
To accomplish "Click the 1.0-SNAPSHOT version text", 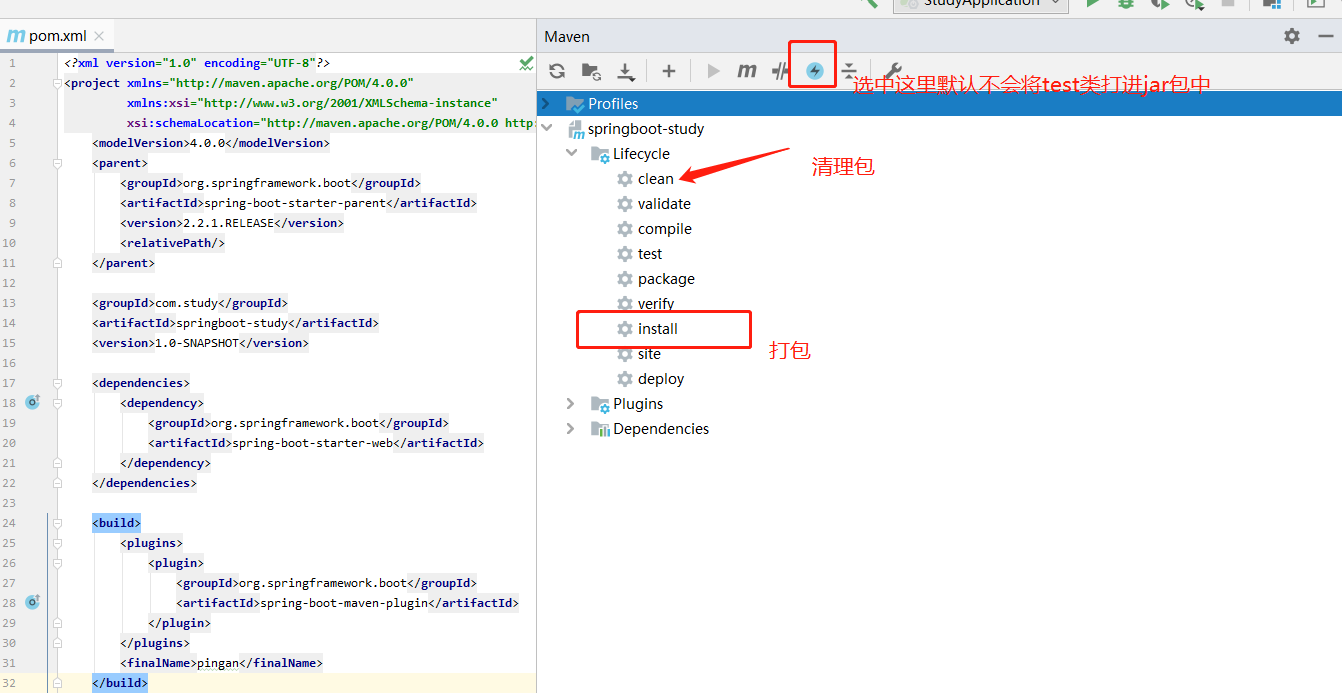I will click(196, 343).
